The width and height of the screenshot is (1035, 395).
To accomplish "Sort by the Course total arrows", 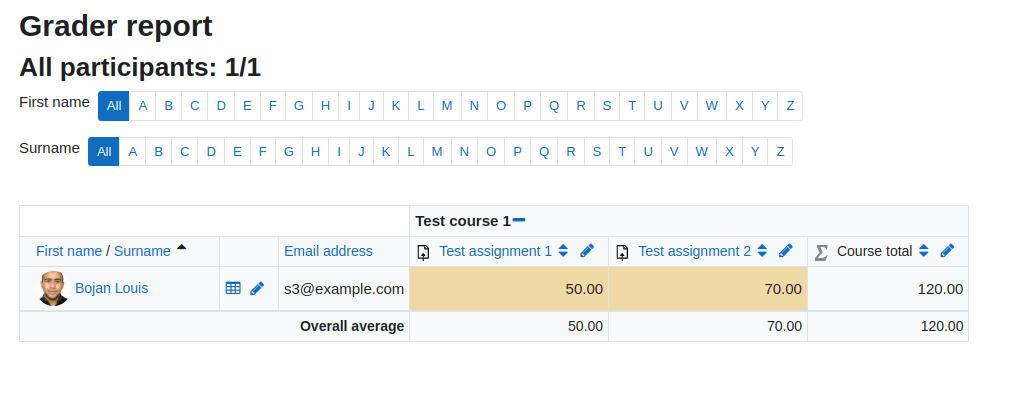I will click(924, 251).
